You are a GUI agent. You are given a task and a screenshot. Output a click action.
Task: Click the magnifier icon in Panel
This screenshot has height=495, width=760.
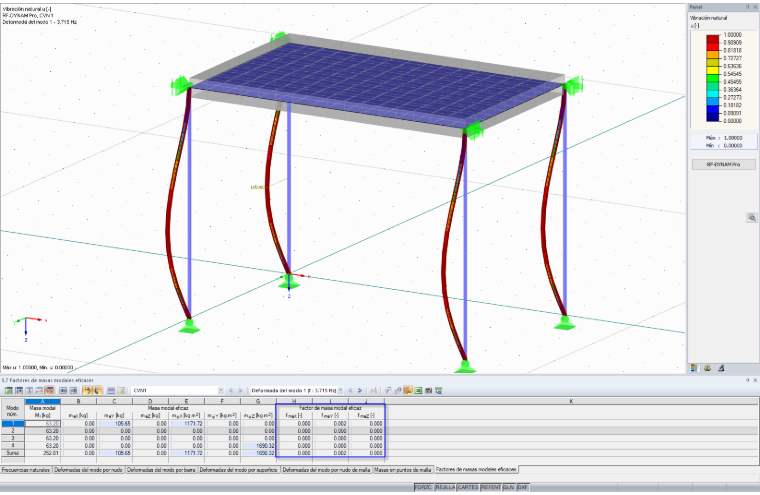click(751, 218)
